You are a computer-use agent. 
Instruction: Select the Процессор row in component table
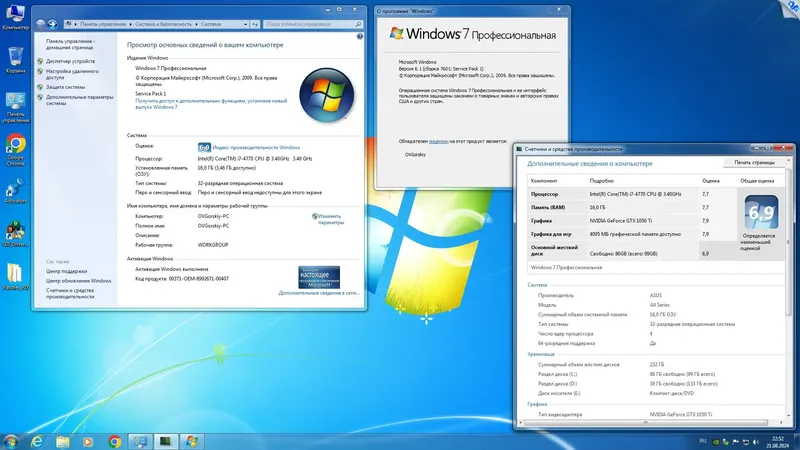point(632,194)
